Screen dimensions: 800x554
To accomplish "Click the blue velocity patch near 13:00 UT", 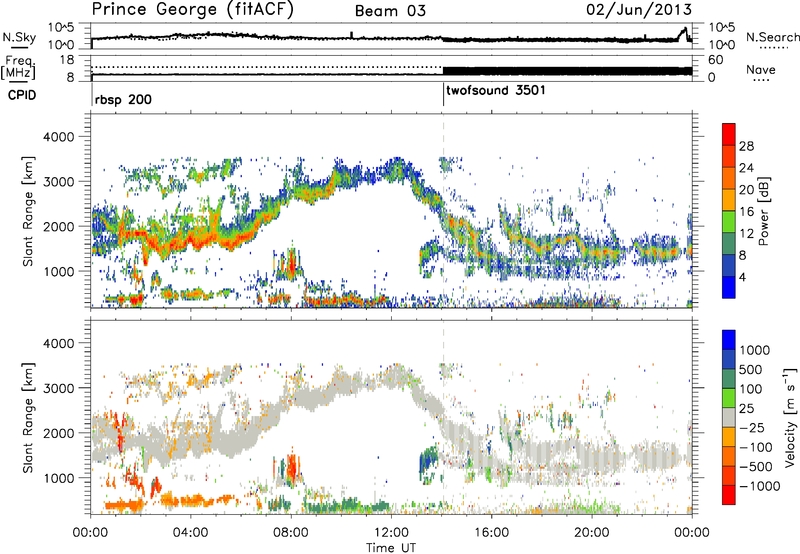I will (427, 463).
